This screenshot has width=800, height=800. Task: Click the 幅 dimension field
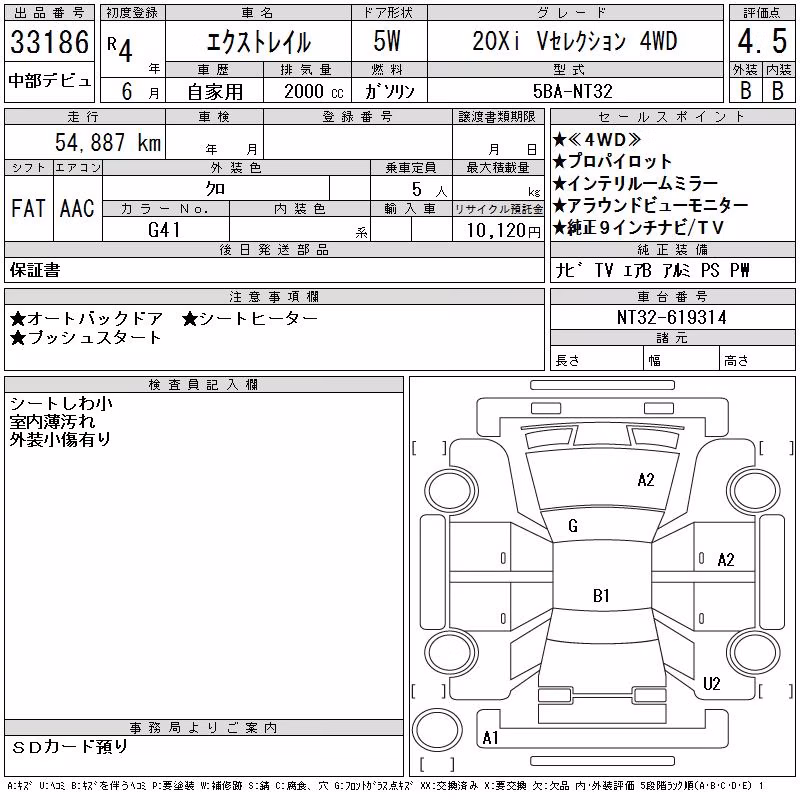coord(682,360)
